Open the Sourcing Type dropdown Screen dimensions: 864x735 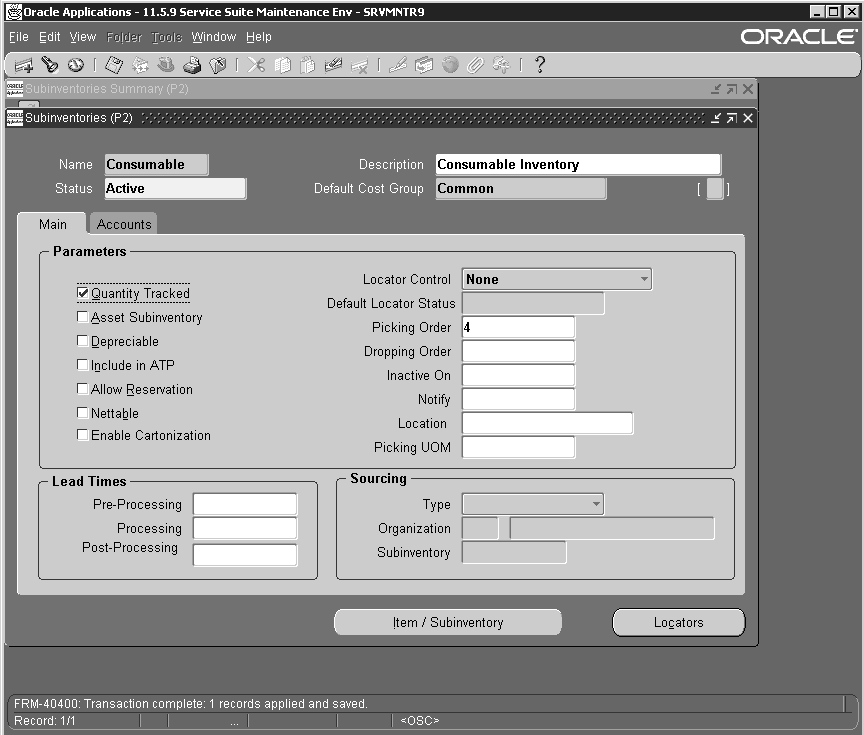coord(533,504)
